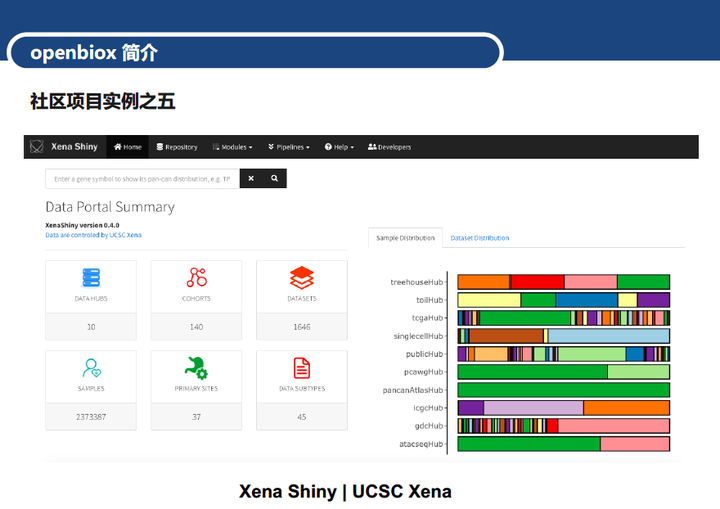Switch to Sample Distribution tab
The width and height of the screenshot is (720, 509).
(405, 238)
